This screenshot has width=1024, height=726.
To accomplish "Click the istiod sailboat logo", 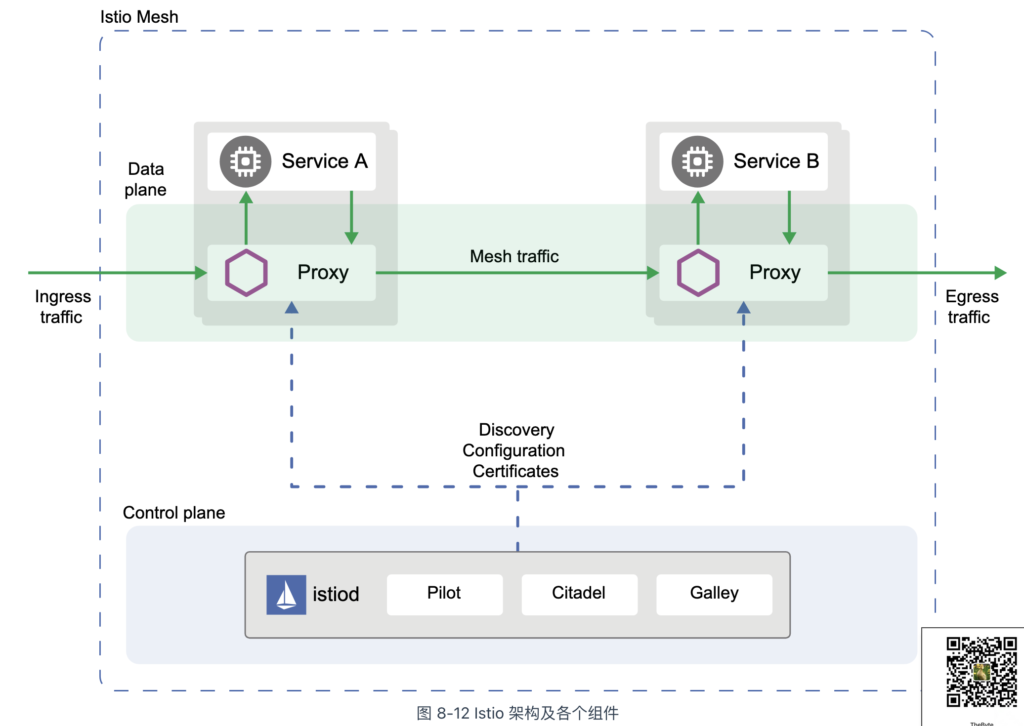I will (286, 594).
